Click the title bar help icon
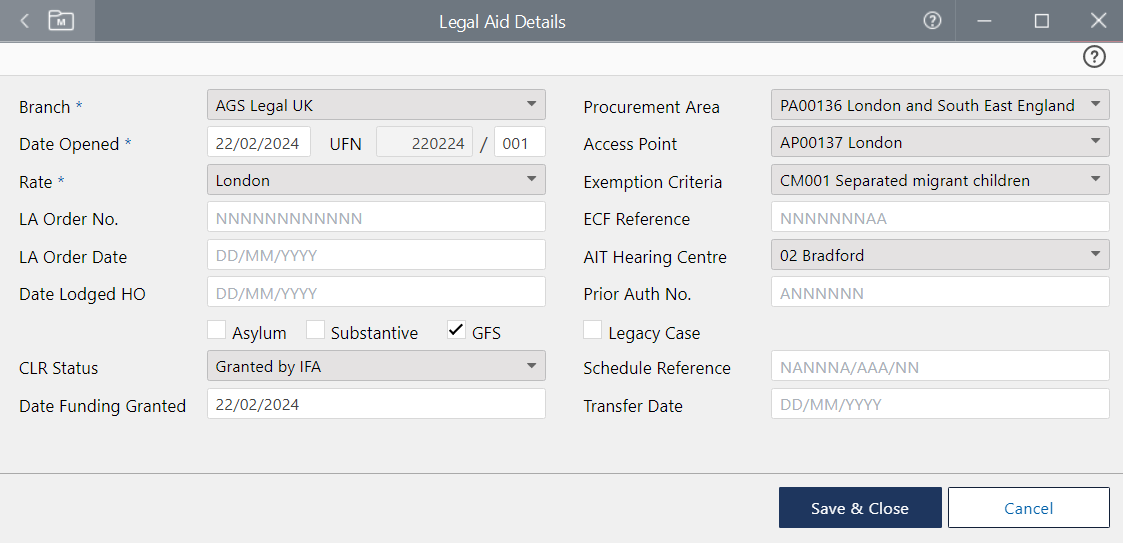1123x543 pixels. [x=932, y=21]
